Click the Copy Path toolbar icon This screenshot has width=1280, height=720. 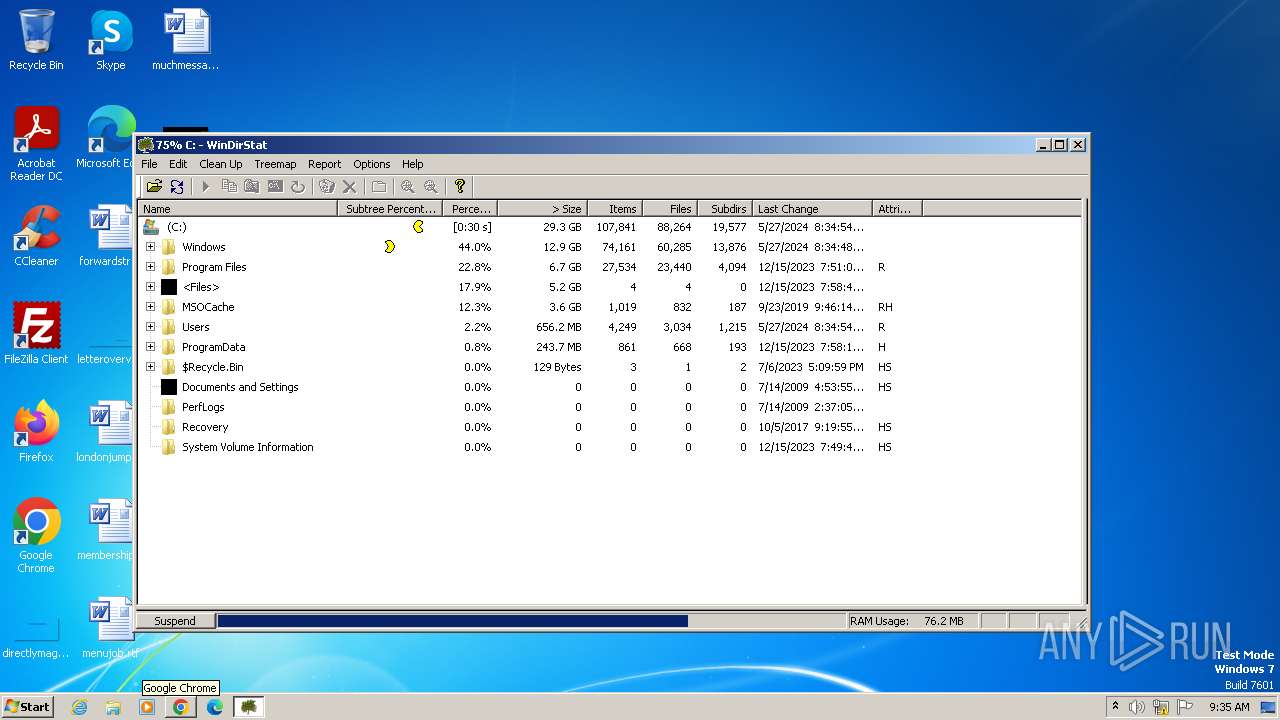pyautogui.click(x=229, y=186)
